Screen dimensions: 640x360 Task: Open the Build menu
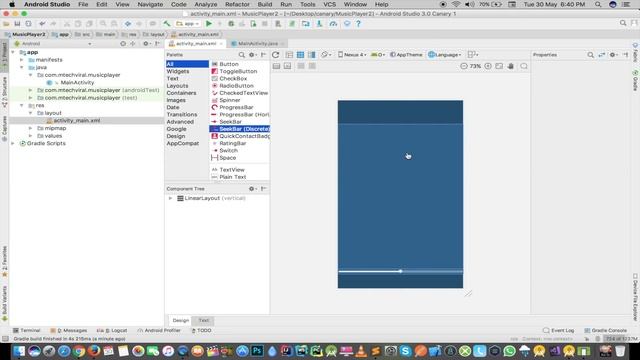coord(265,4)
